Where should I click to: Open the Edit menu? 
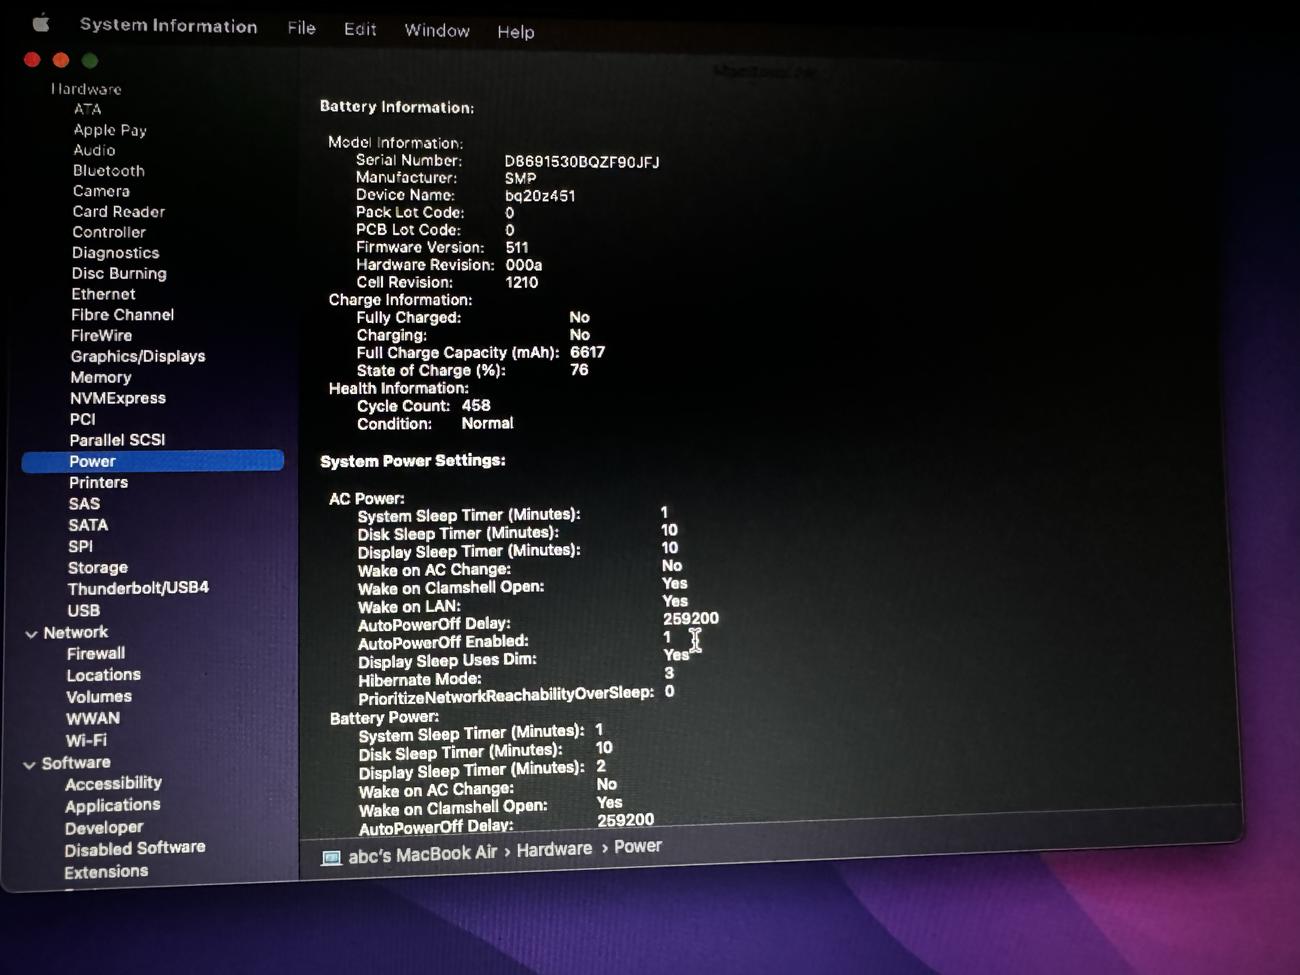tap(360, 29)
